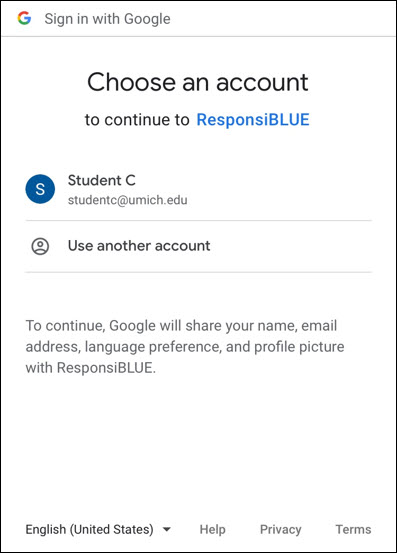Select the blue S avatar circle

point(40,189)
